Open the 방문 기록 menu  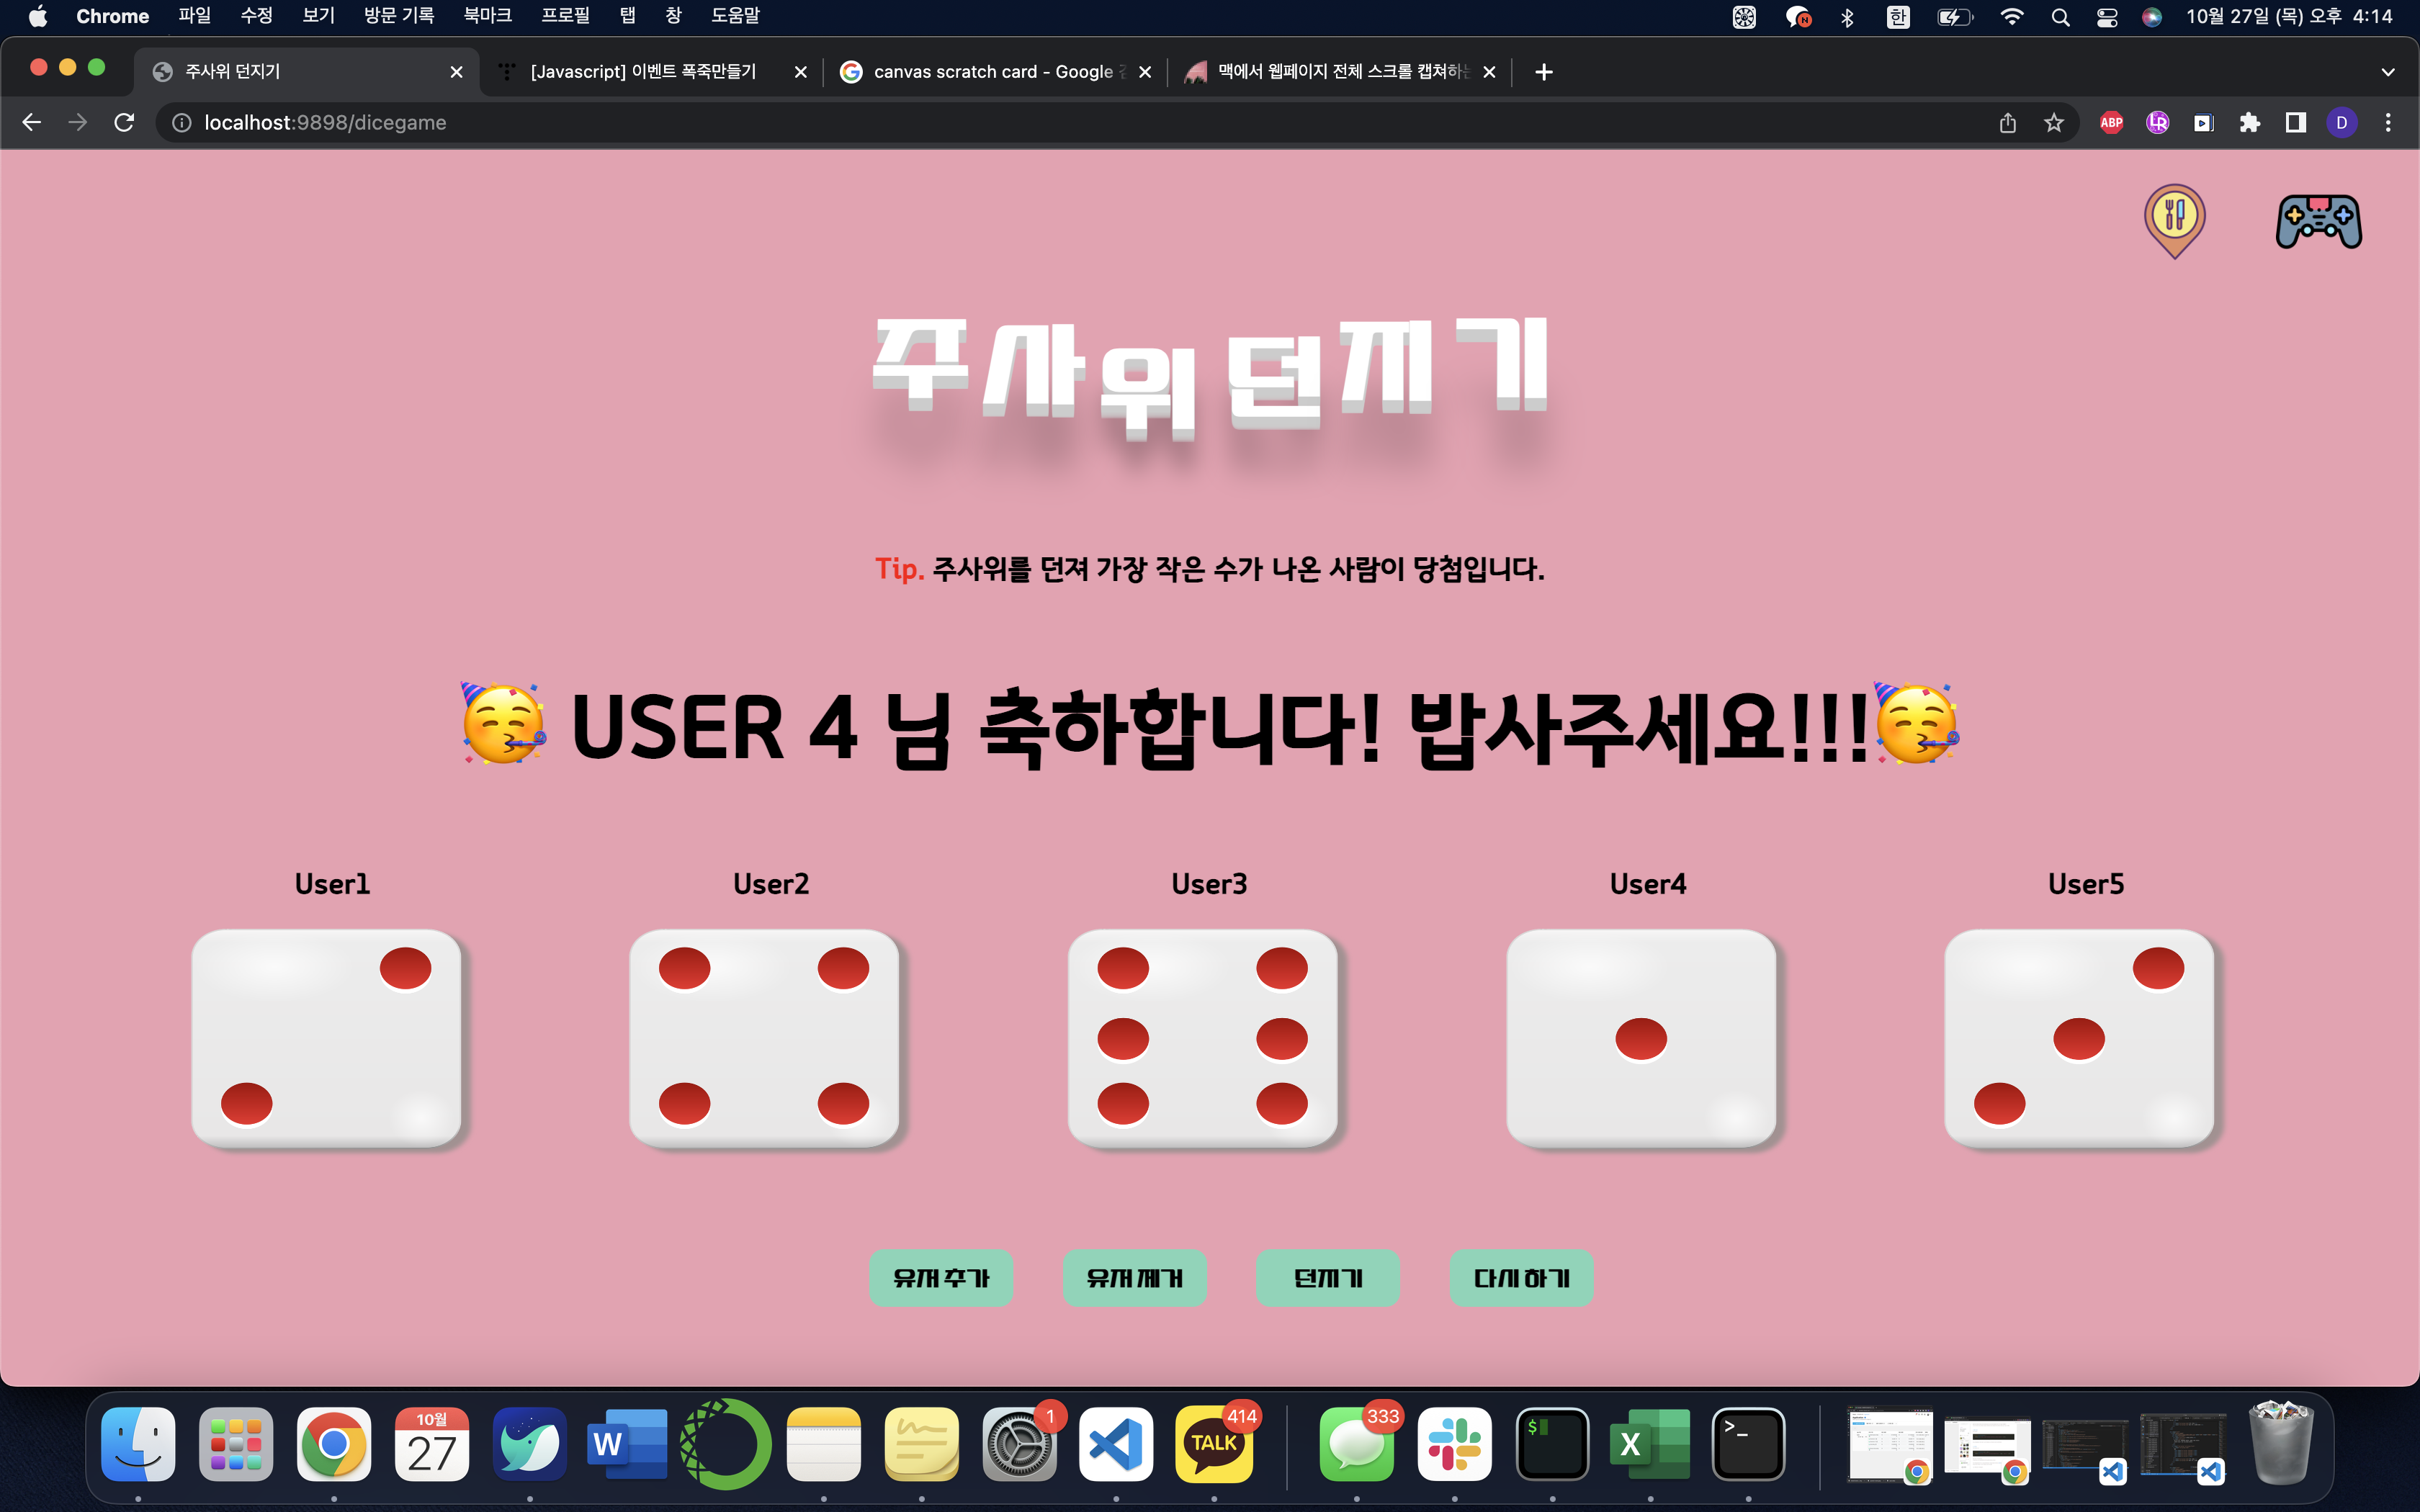(397, 16)
